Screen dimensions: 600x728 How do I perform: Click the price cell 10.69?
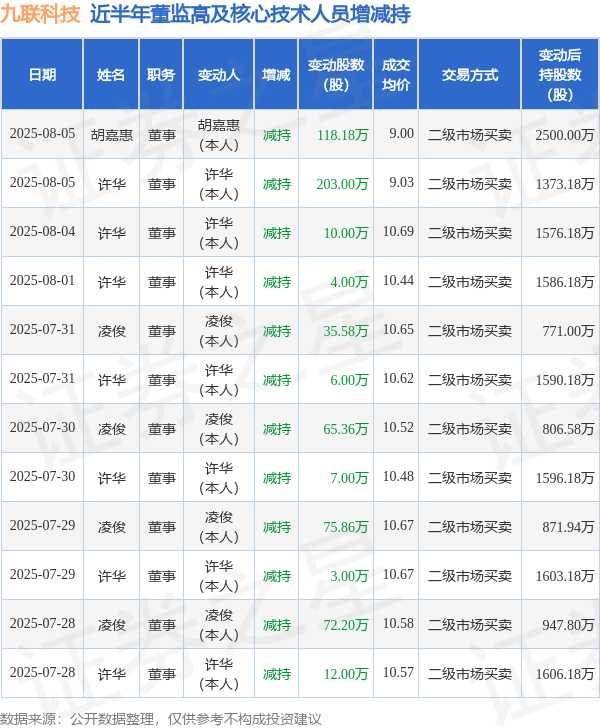tap(398, 232)
